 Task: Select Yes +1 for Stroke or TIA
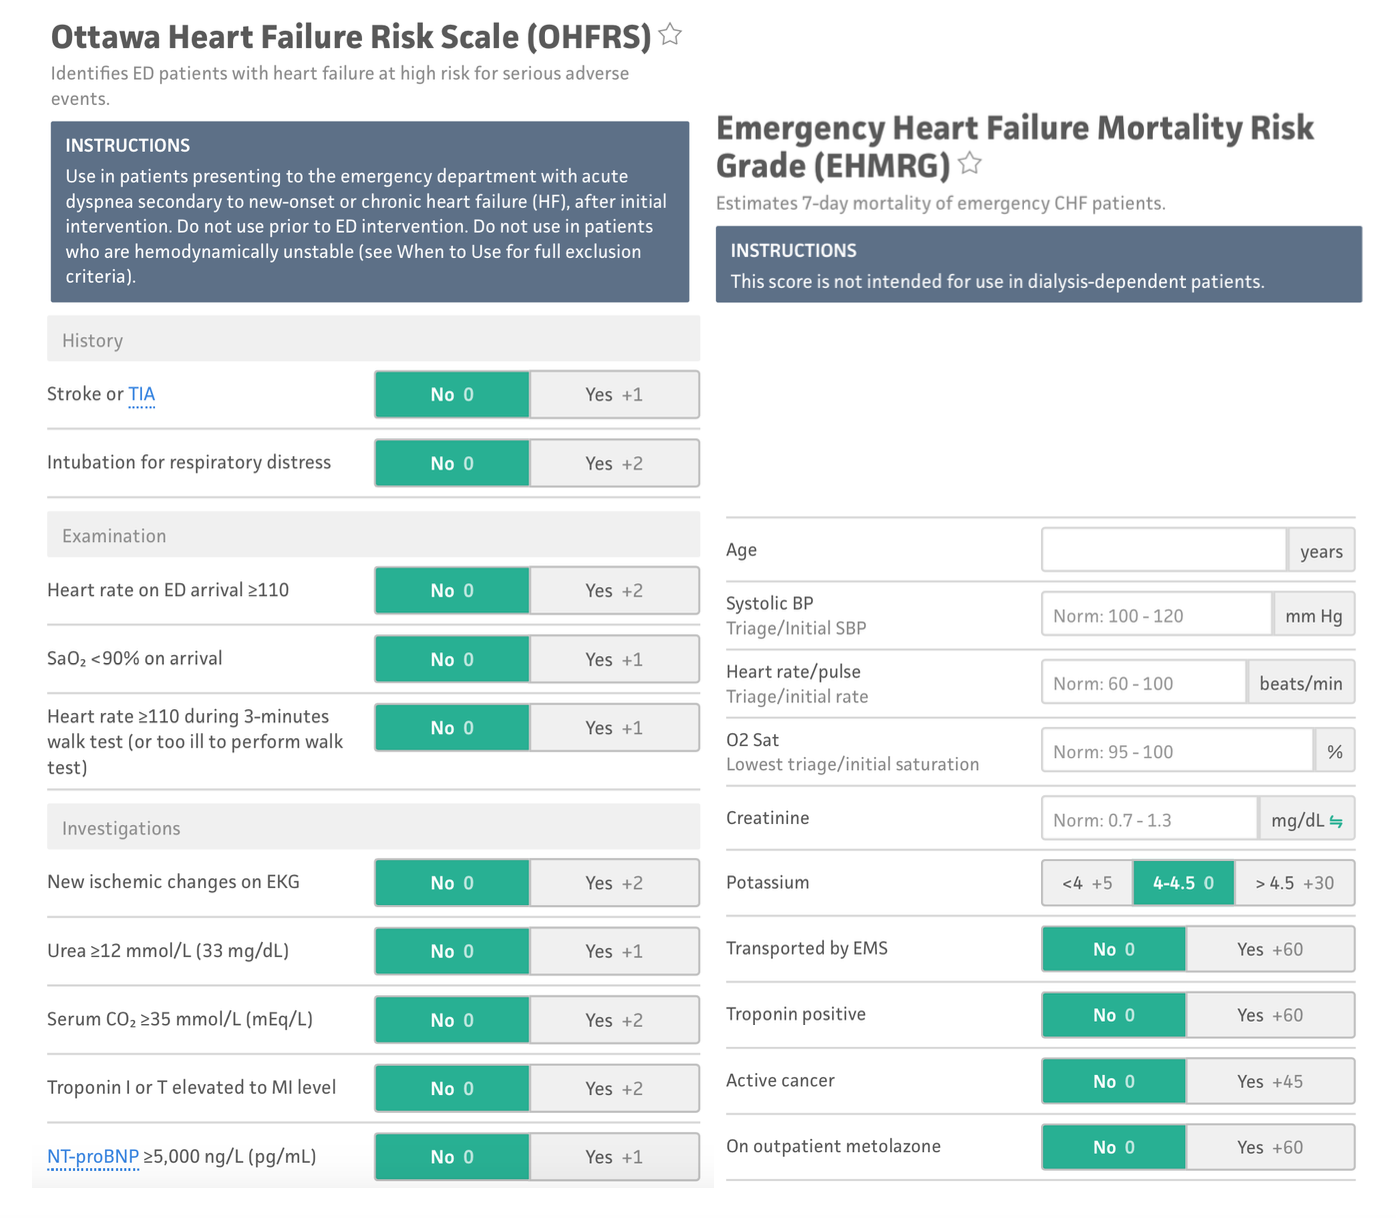(614, 395)
